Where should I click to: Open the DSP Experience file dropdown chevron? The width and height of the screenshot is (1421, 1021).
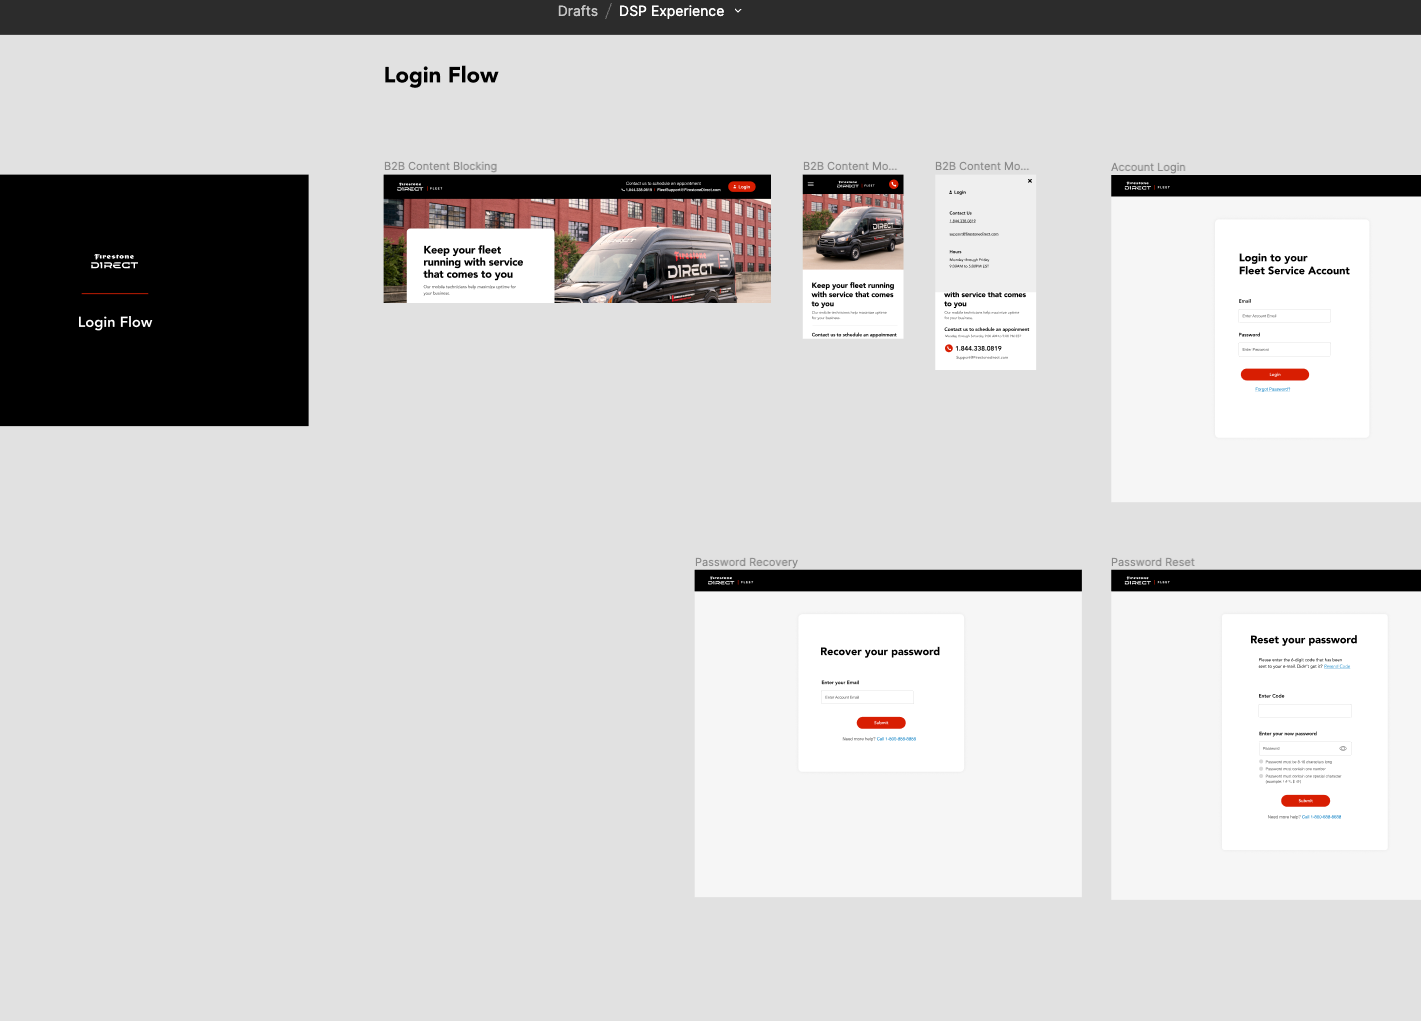point(738,11)
